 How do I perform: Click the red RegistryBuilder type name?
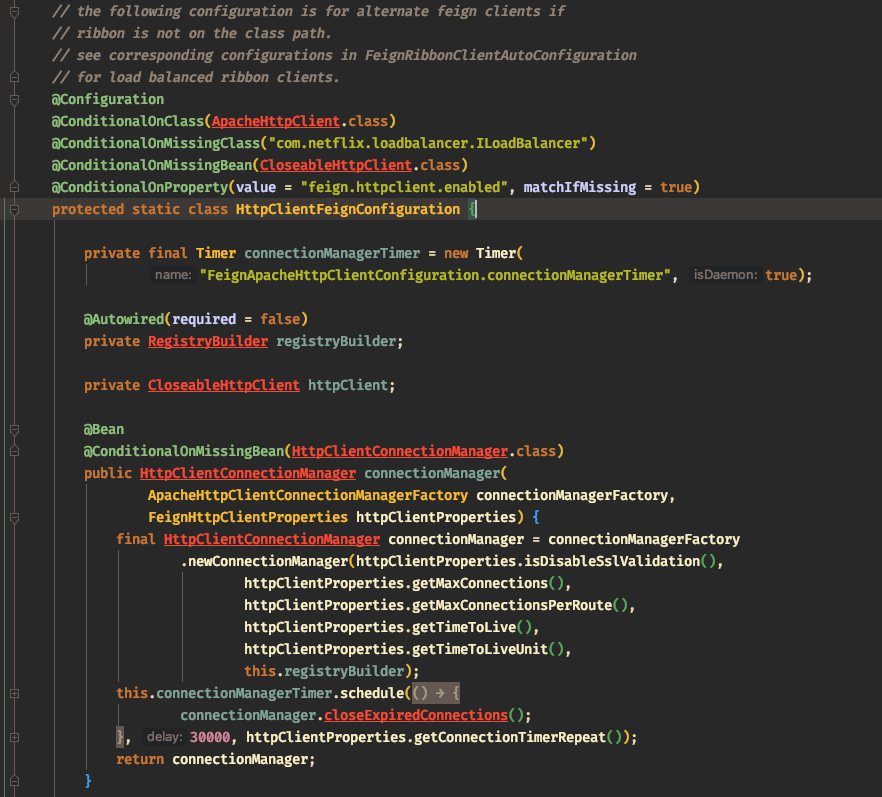208,341
